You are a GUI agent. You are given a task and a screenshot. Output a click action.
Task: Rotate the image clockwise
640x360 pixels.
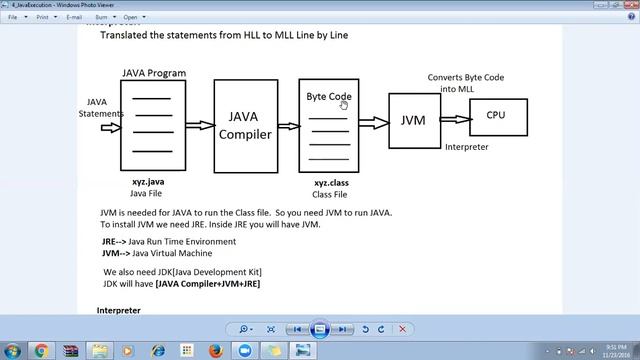coord(381,329)
